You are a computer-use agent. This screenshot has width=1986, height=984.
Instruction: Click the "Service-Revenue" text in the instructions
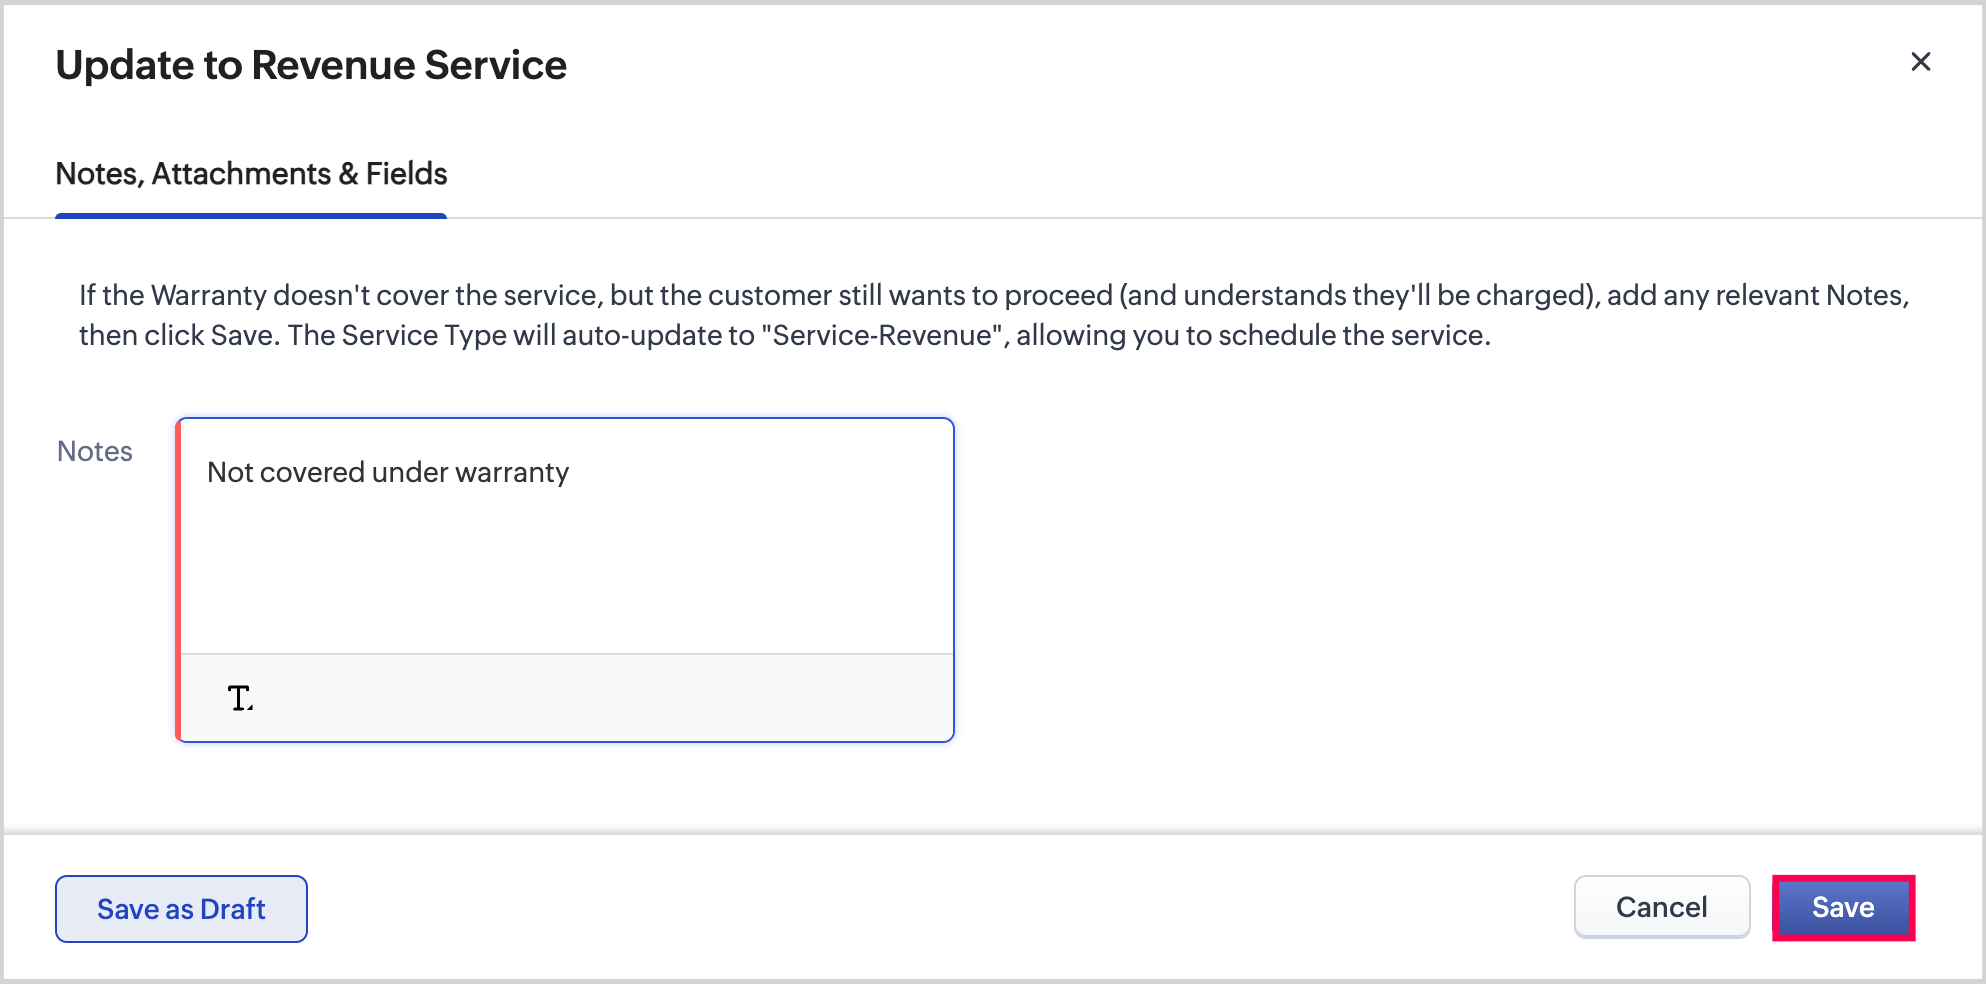(x=884, y=335)
